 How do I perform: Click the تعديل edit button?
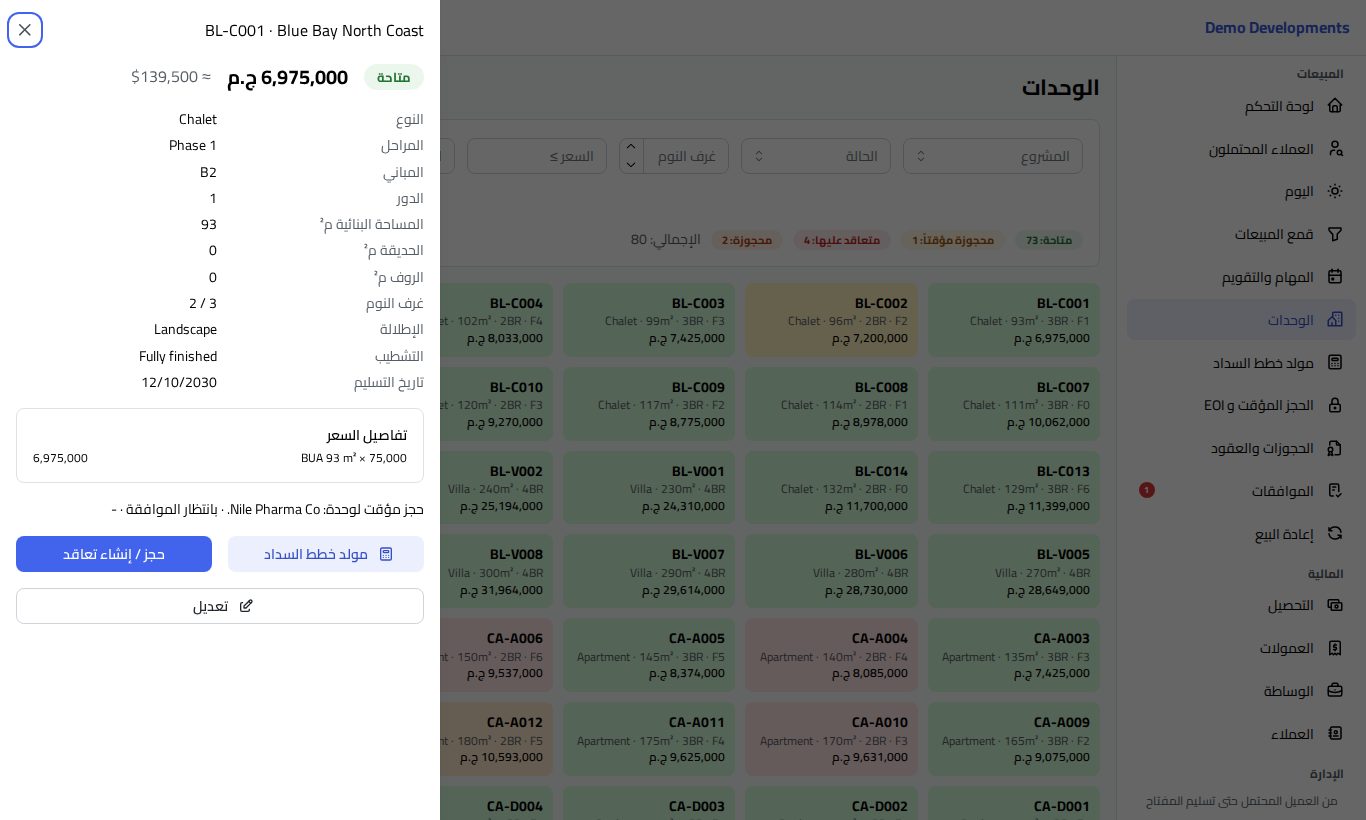coord(220,606)
